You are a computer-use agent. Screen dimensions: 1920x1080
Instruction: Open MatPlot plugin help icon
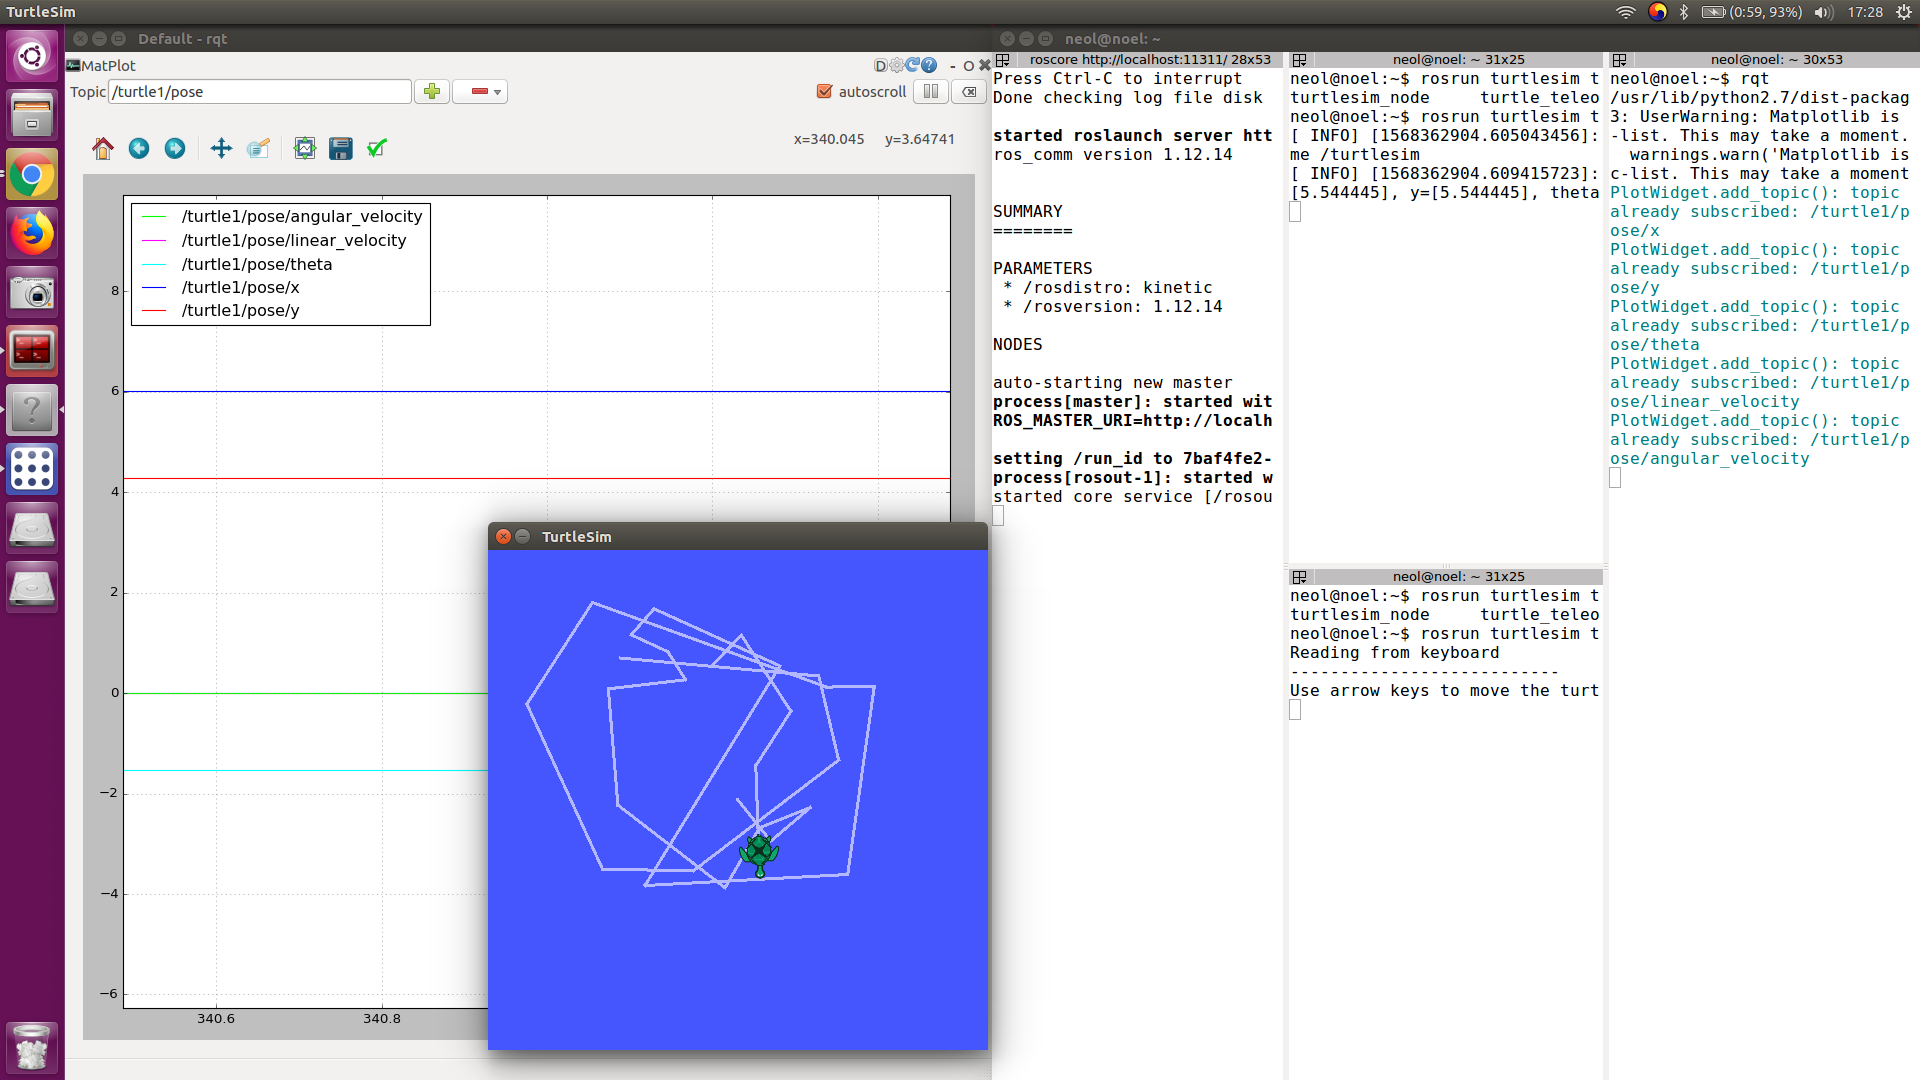929,65
